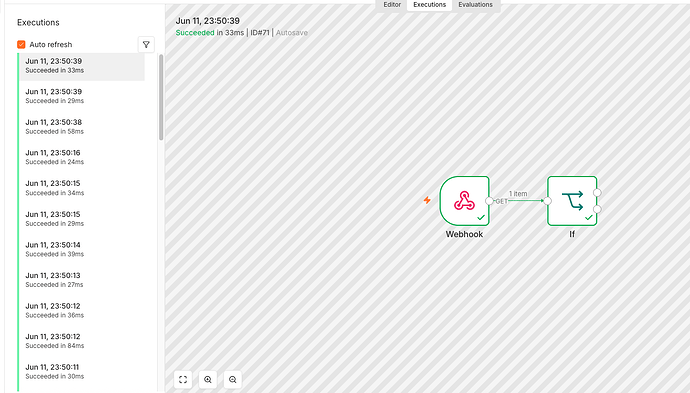This screenshot has width=690, height=393.
Task: Click the 'Webhook' node name label
Action: [464, 234]
